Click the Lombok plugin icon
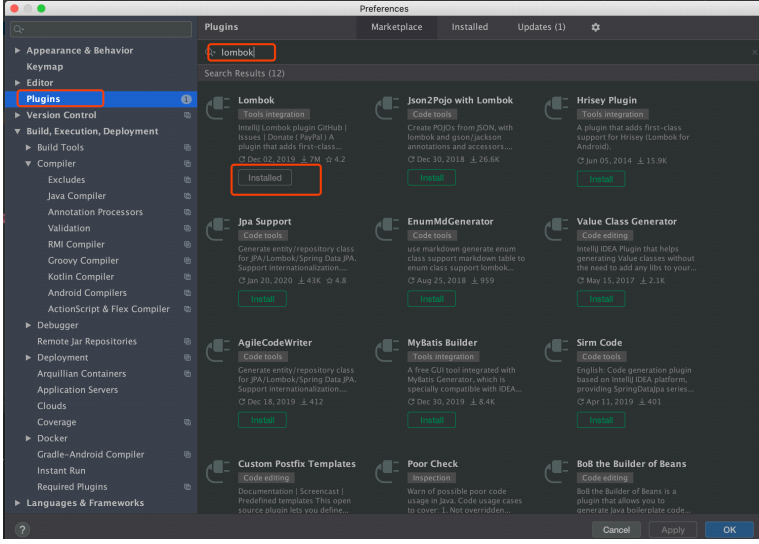The image size is (759, 544). [x=218, y=107]
